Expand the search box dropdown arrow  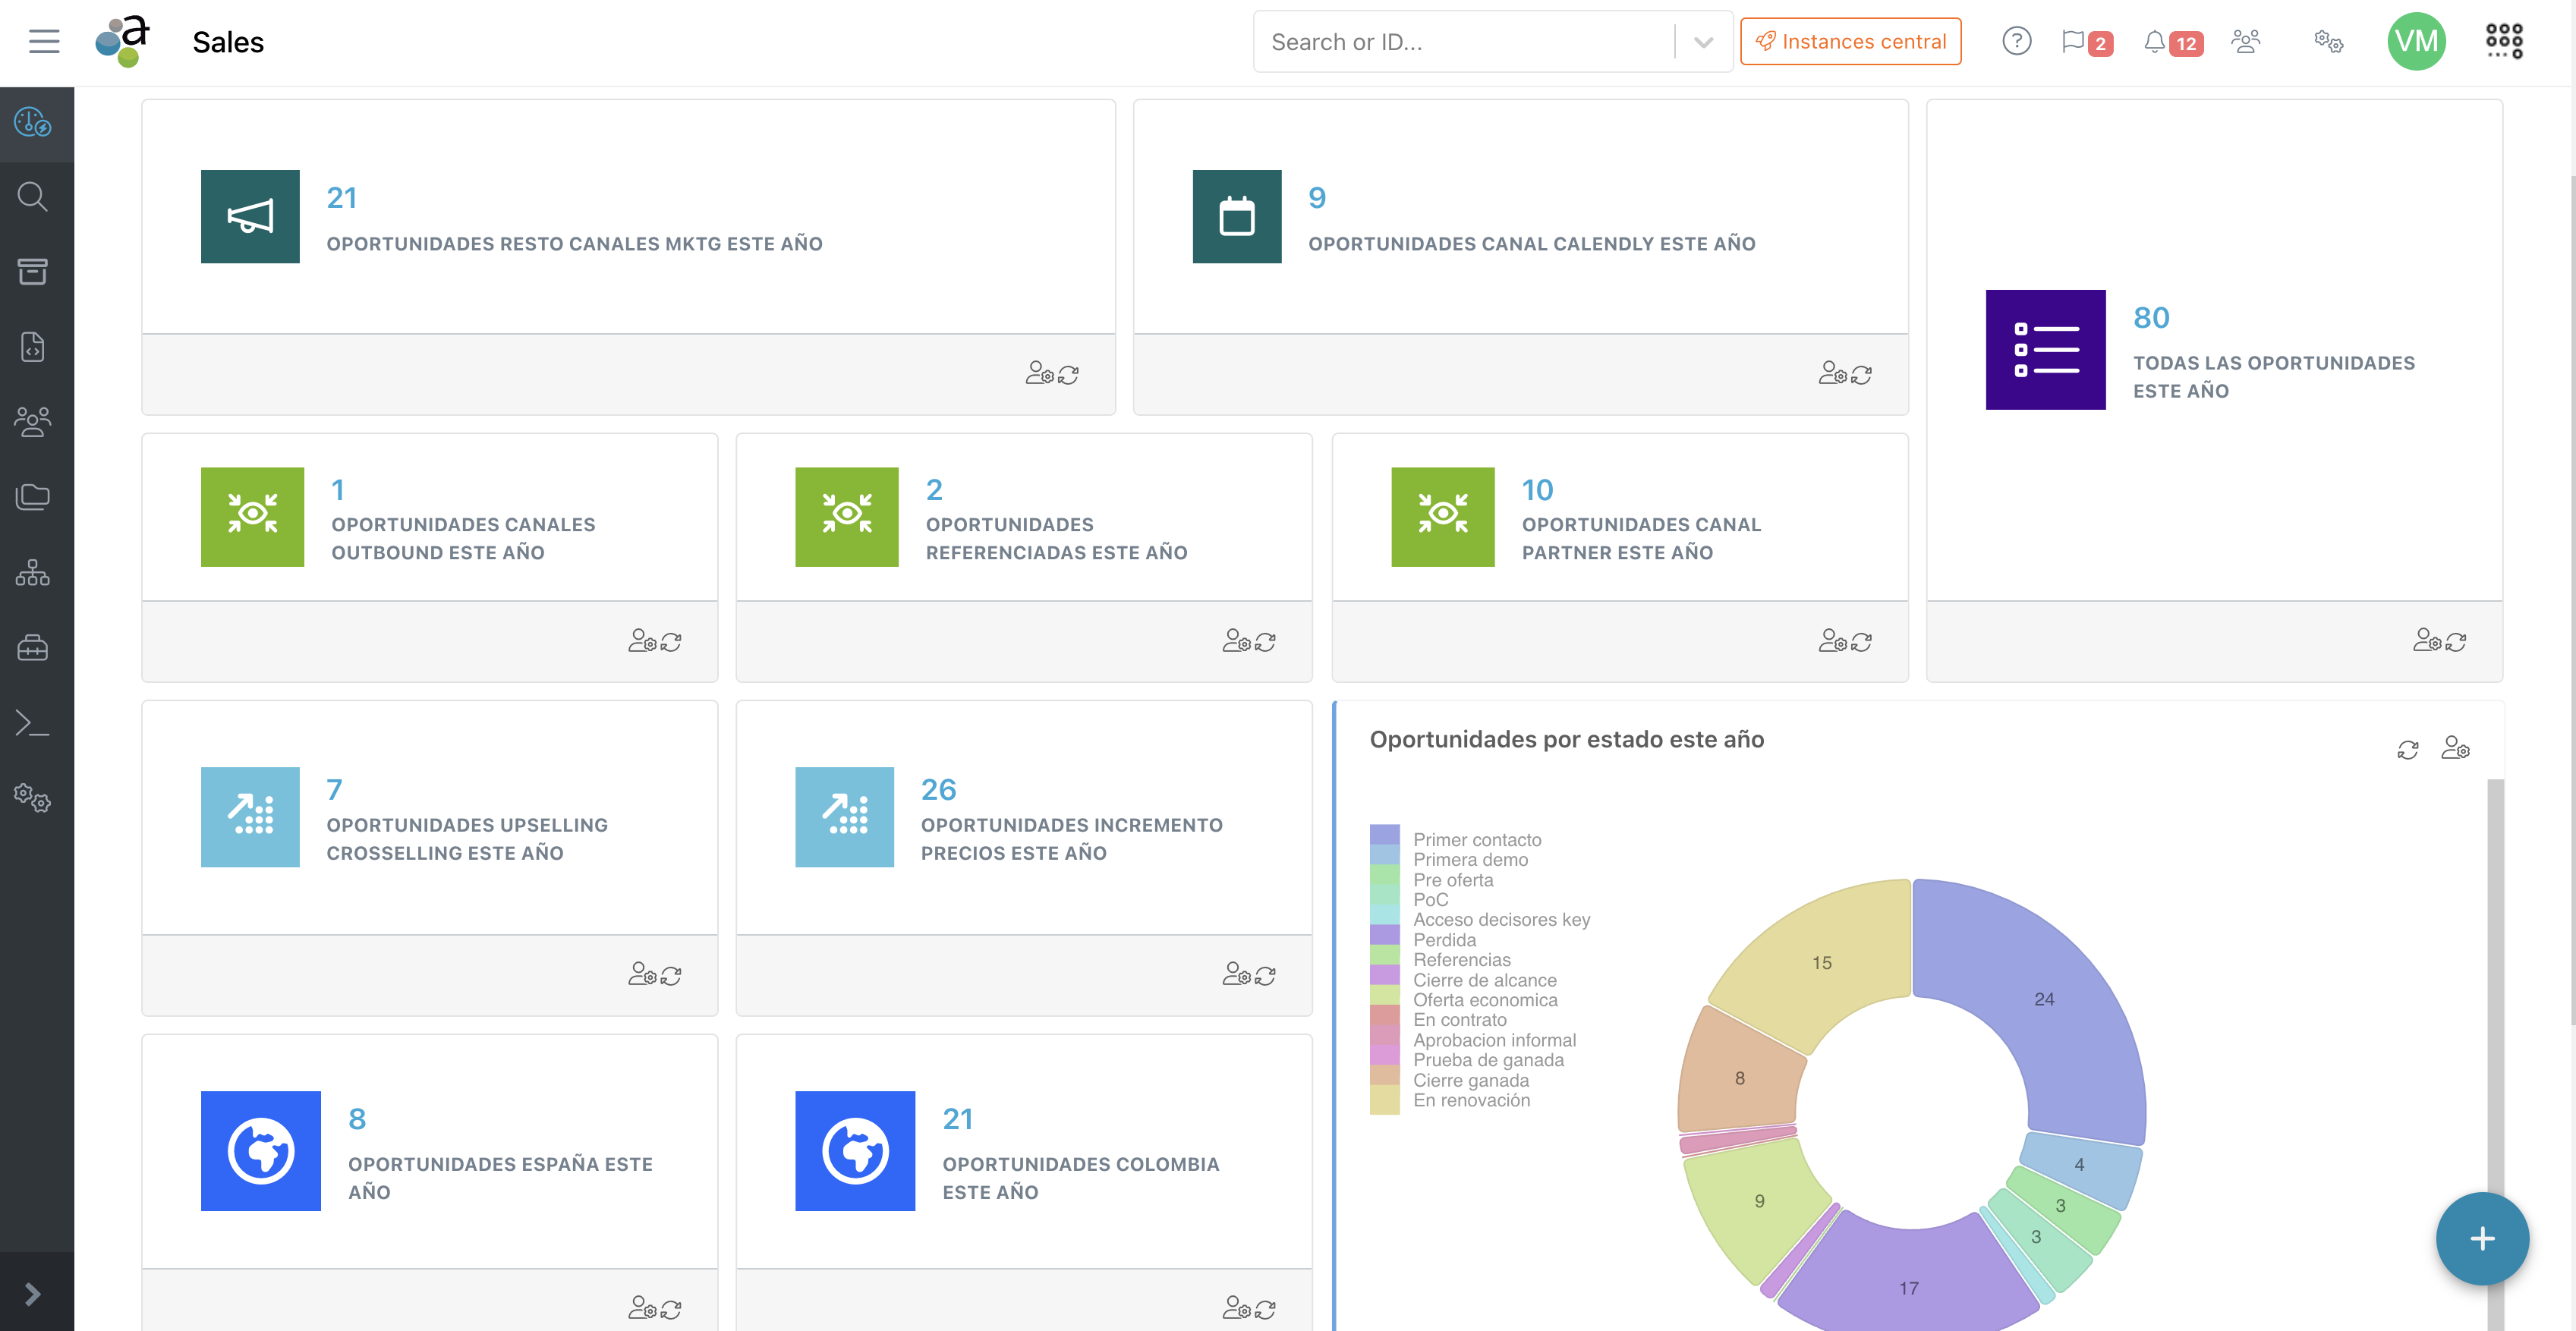pyautogui.click(x=1704, y=42)
